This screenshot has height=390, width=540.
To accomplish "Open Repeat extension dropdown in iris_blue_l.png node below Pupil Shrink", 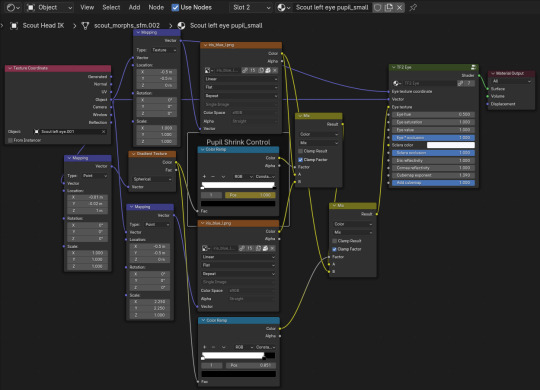I will click(238, 274).
